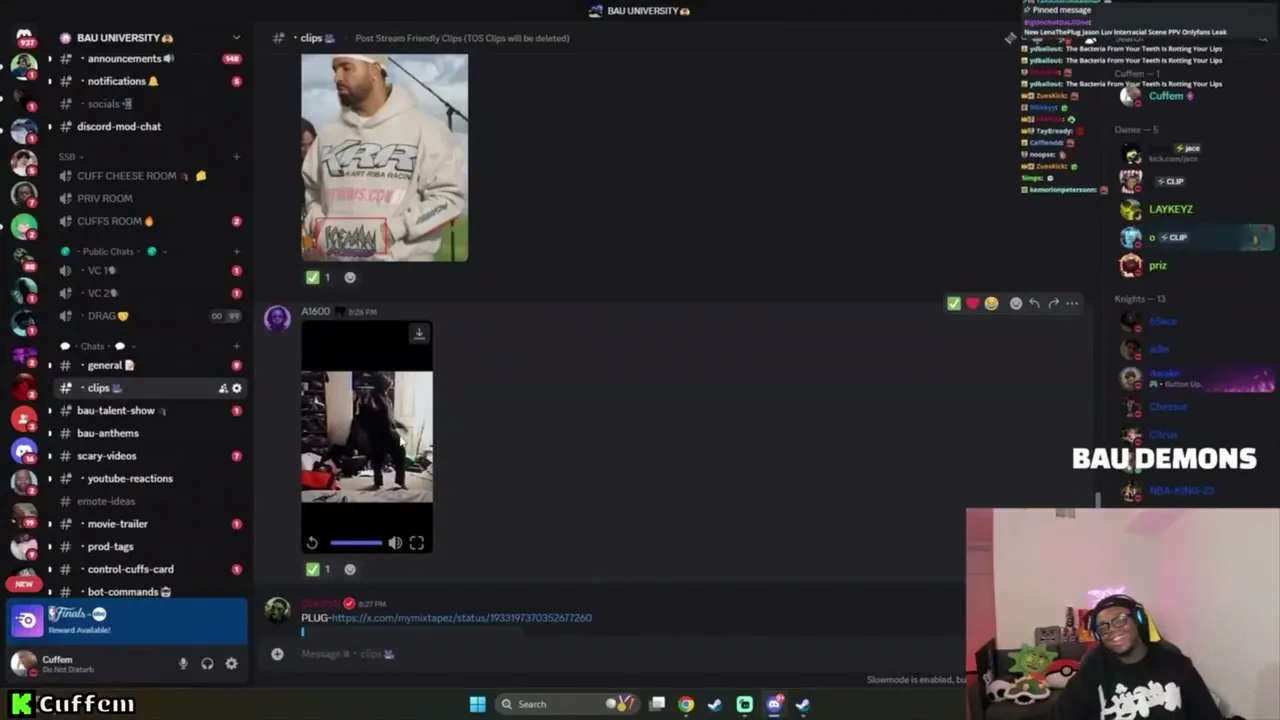The image size is (1280, 720).
Task: React with red heart in hover toolbar
Action: pyautogui.click(x=972, y=303)
